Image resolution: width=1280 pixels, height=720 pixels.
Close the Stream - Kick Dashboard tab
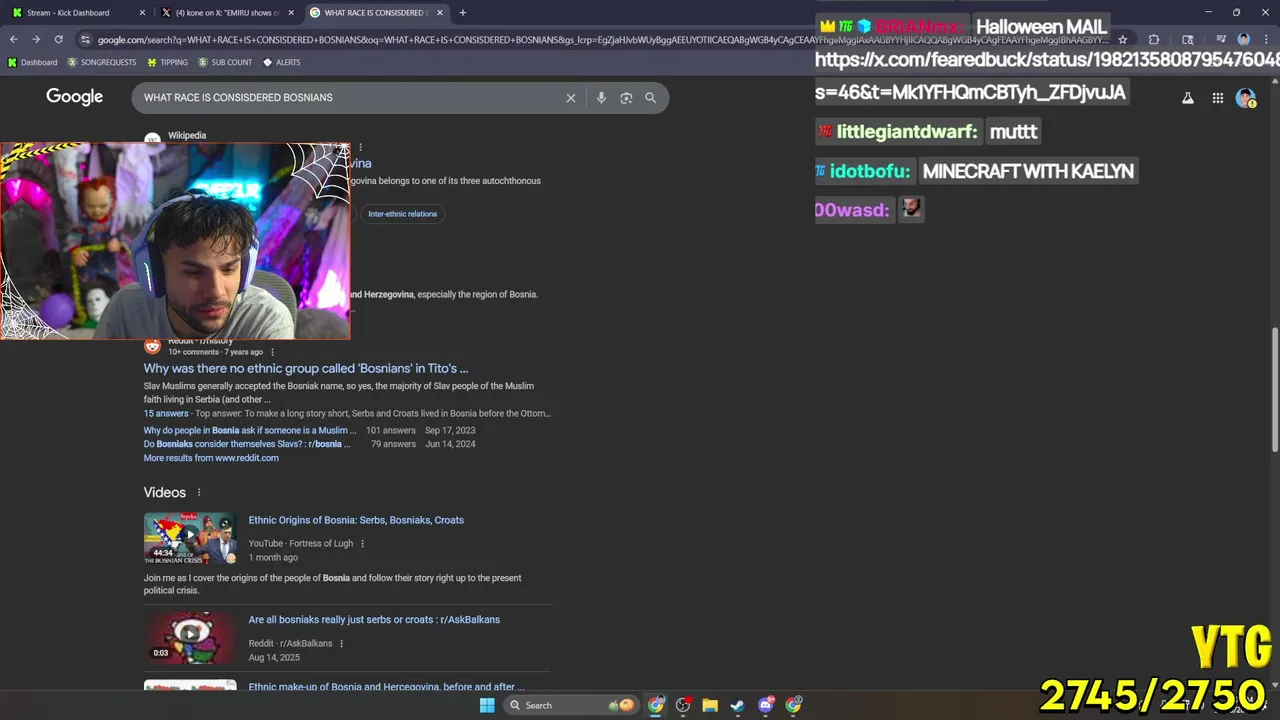pos(141,13)
